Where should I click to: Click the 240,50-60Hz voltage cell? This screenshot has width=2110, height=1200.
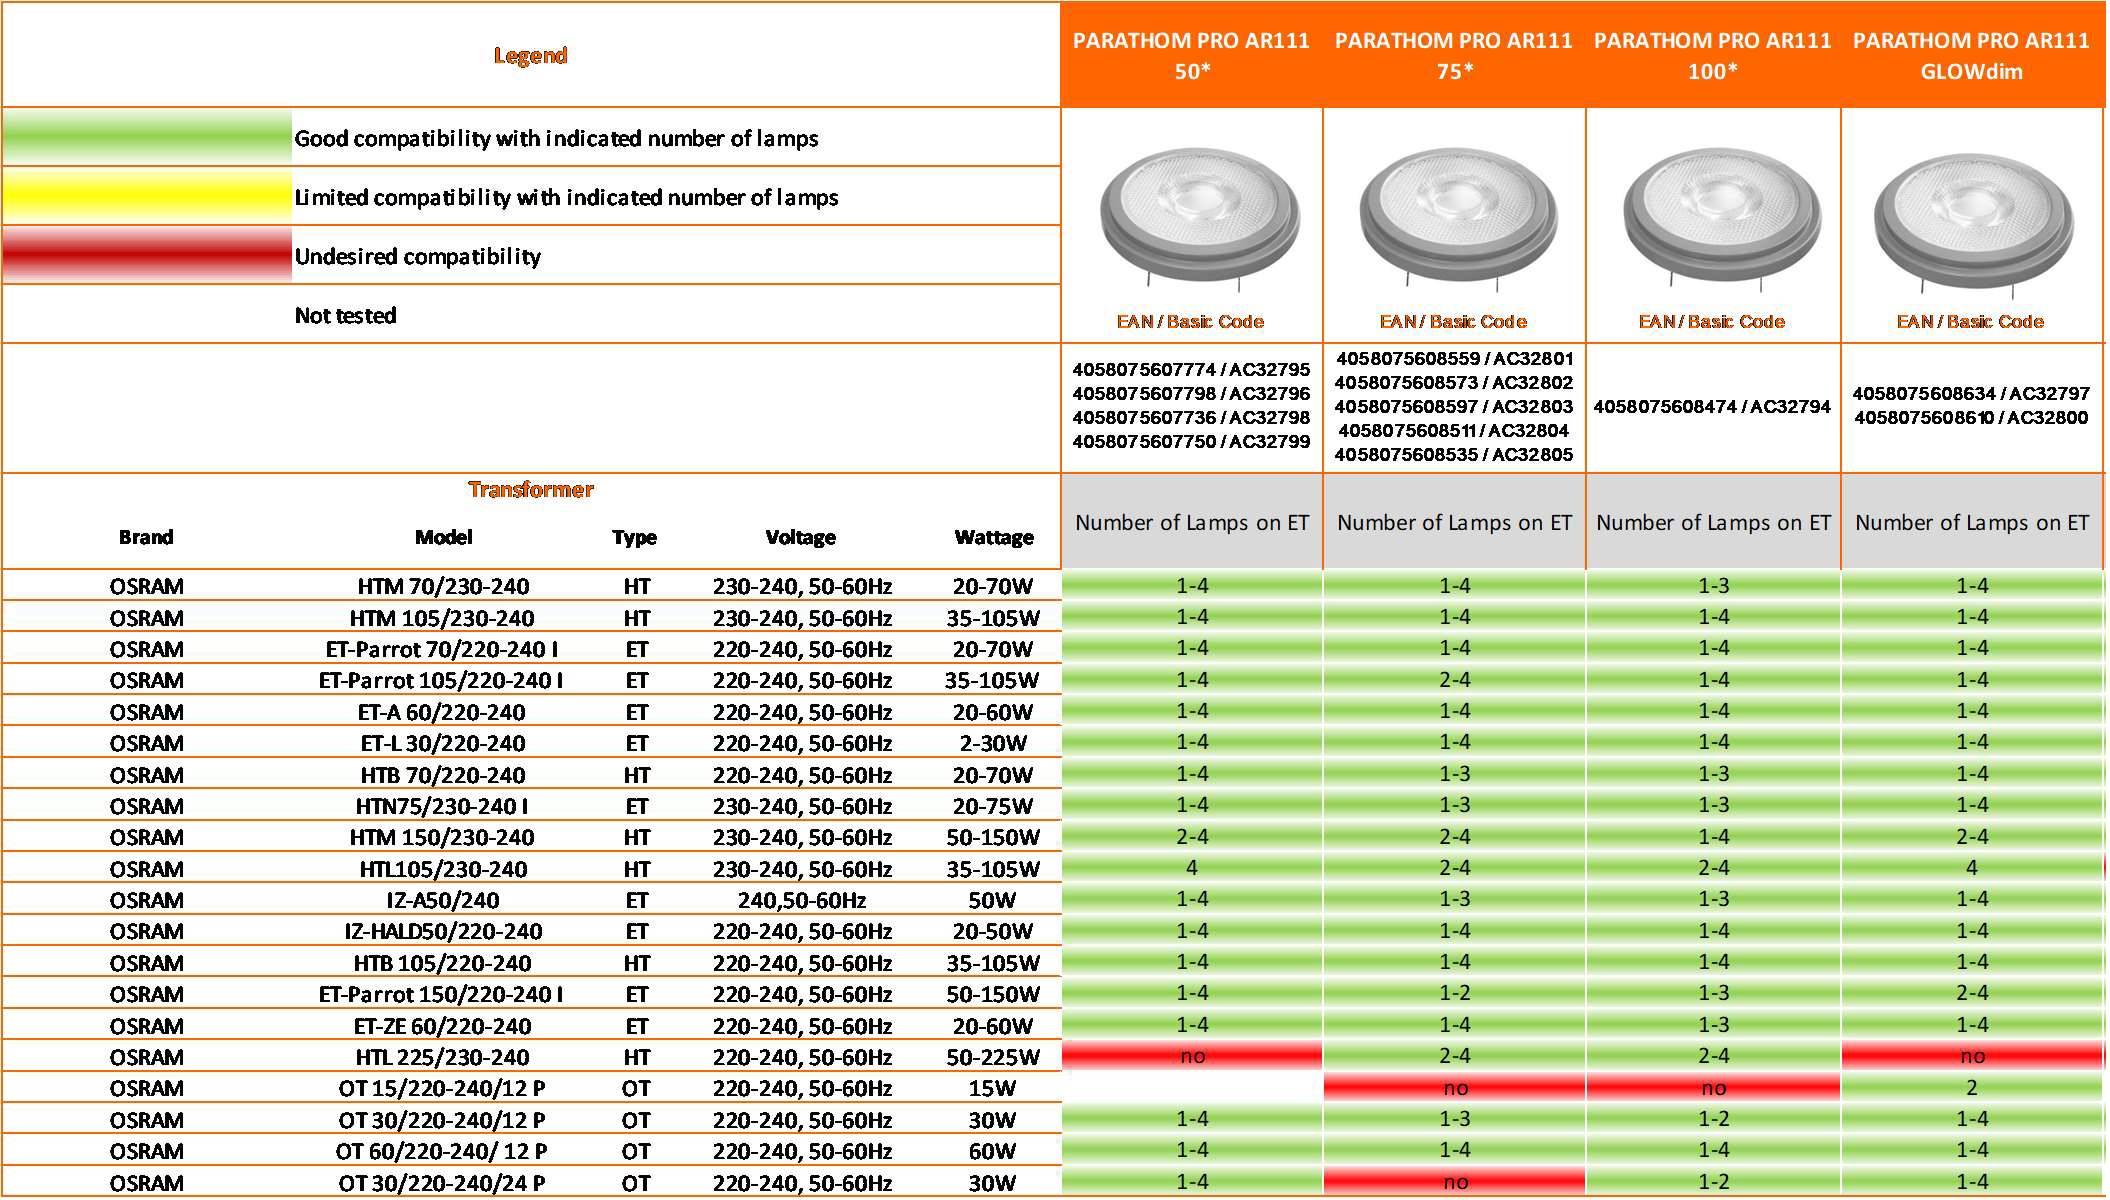point(801,900)
